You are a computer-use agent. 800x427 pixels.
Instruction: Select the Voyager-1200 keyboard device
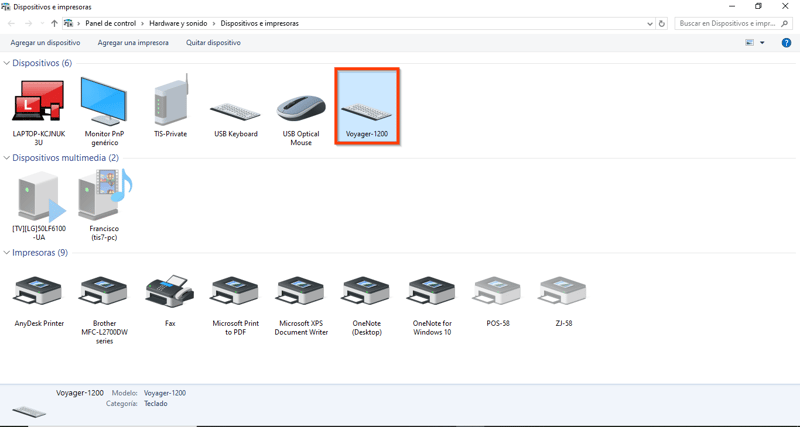pyautogui.click(x=366, y=107)
